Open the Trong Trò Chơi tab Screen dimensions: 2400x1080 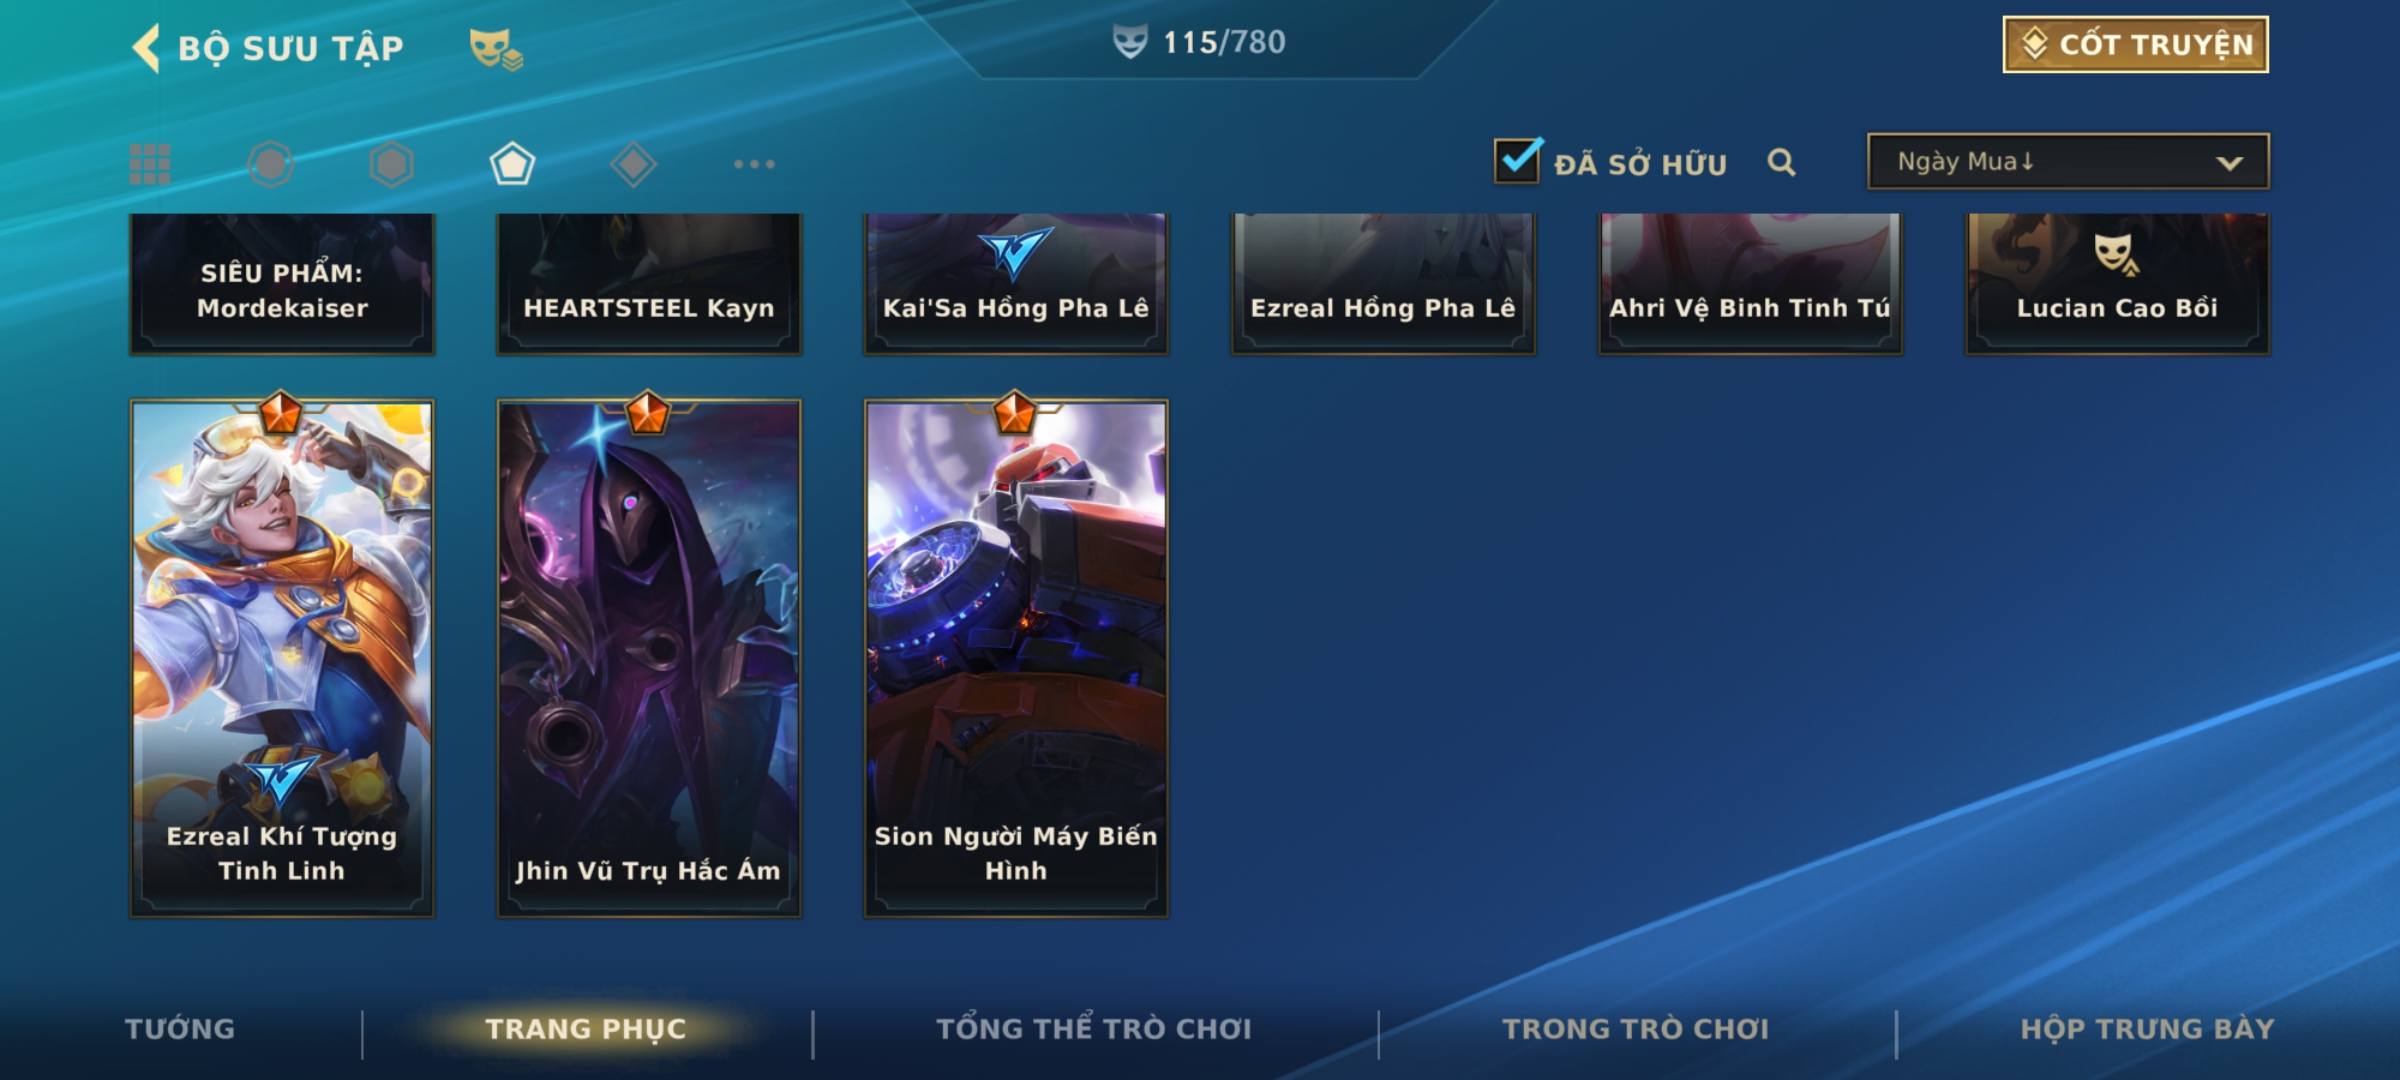coord(1636,1029)
